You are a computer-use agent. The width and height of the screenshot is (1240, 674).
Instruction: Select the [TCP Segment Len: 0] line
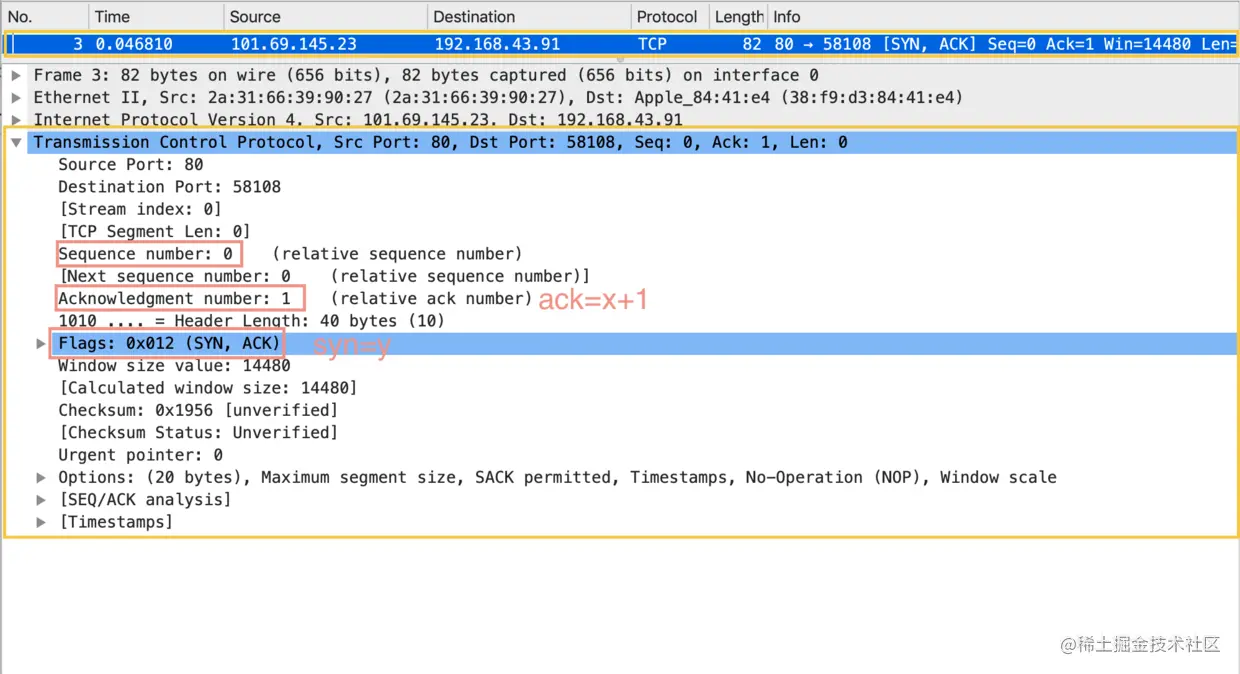tap(155, 231)
